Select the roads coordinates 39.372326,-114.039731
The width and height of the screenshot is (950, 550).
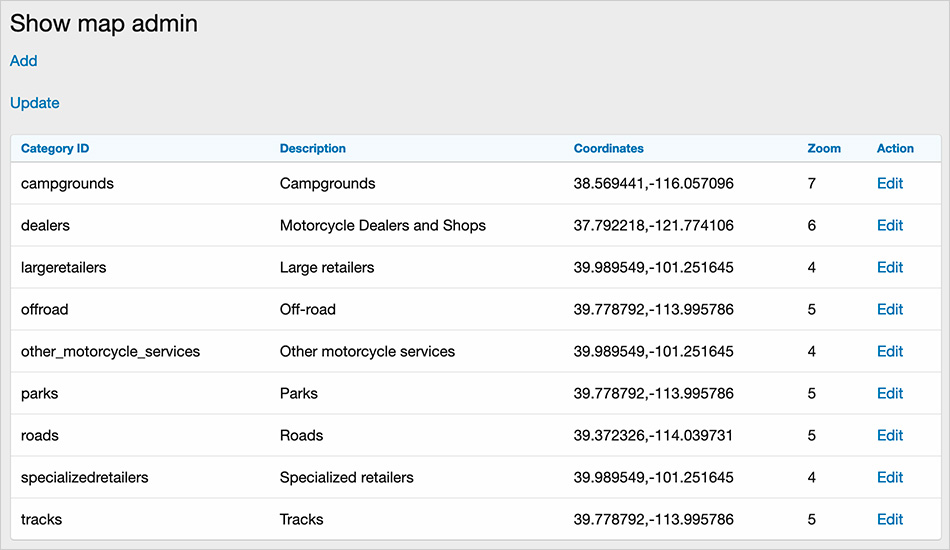653,436
